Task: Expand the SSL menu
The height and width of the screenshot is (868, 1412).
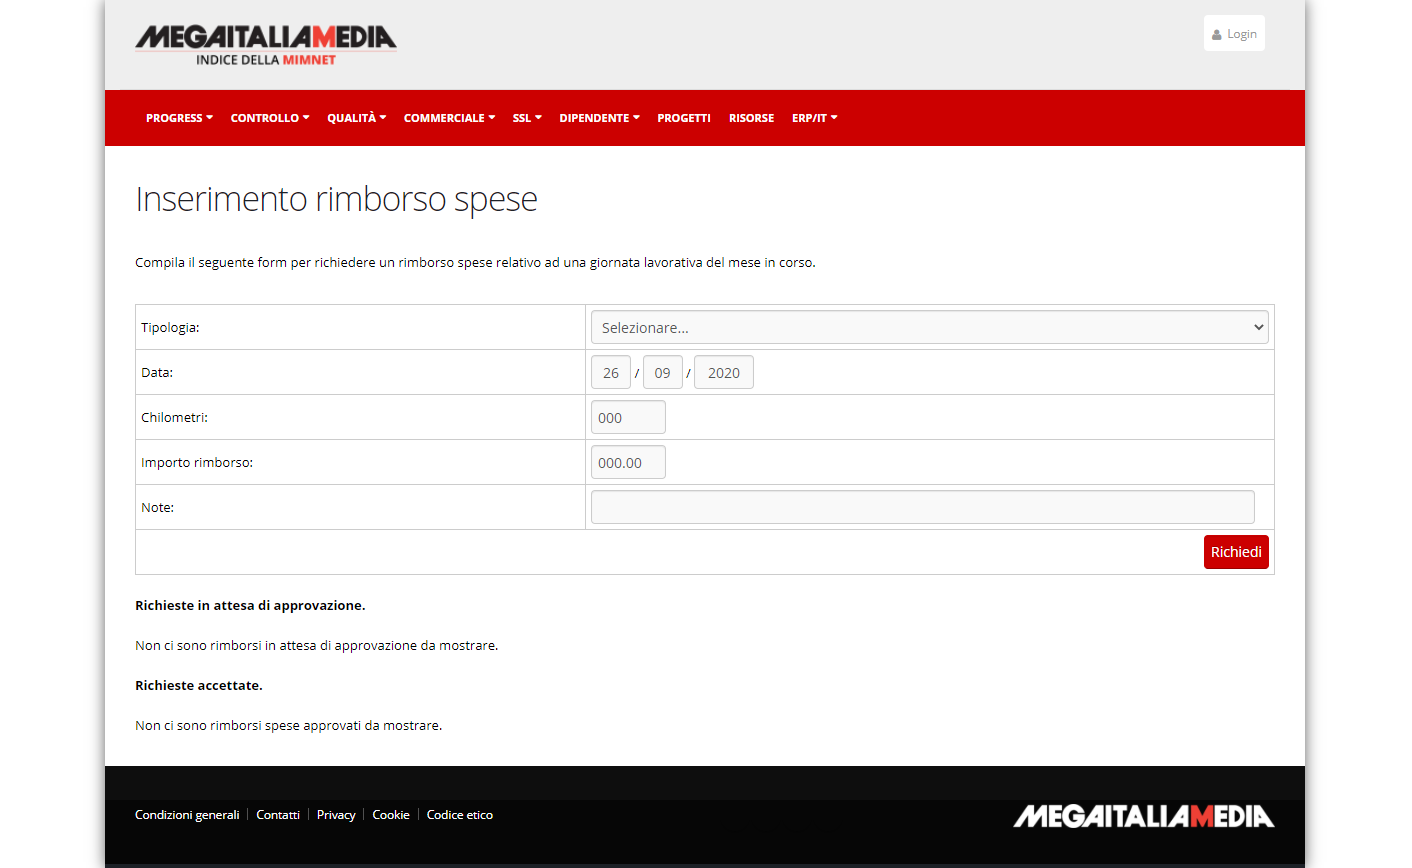Action: click(x=527, y=118)
